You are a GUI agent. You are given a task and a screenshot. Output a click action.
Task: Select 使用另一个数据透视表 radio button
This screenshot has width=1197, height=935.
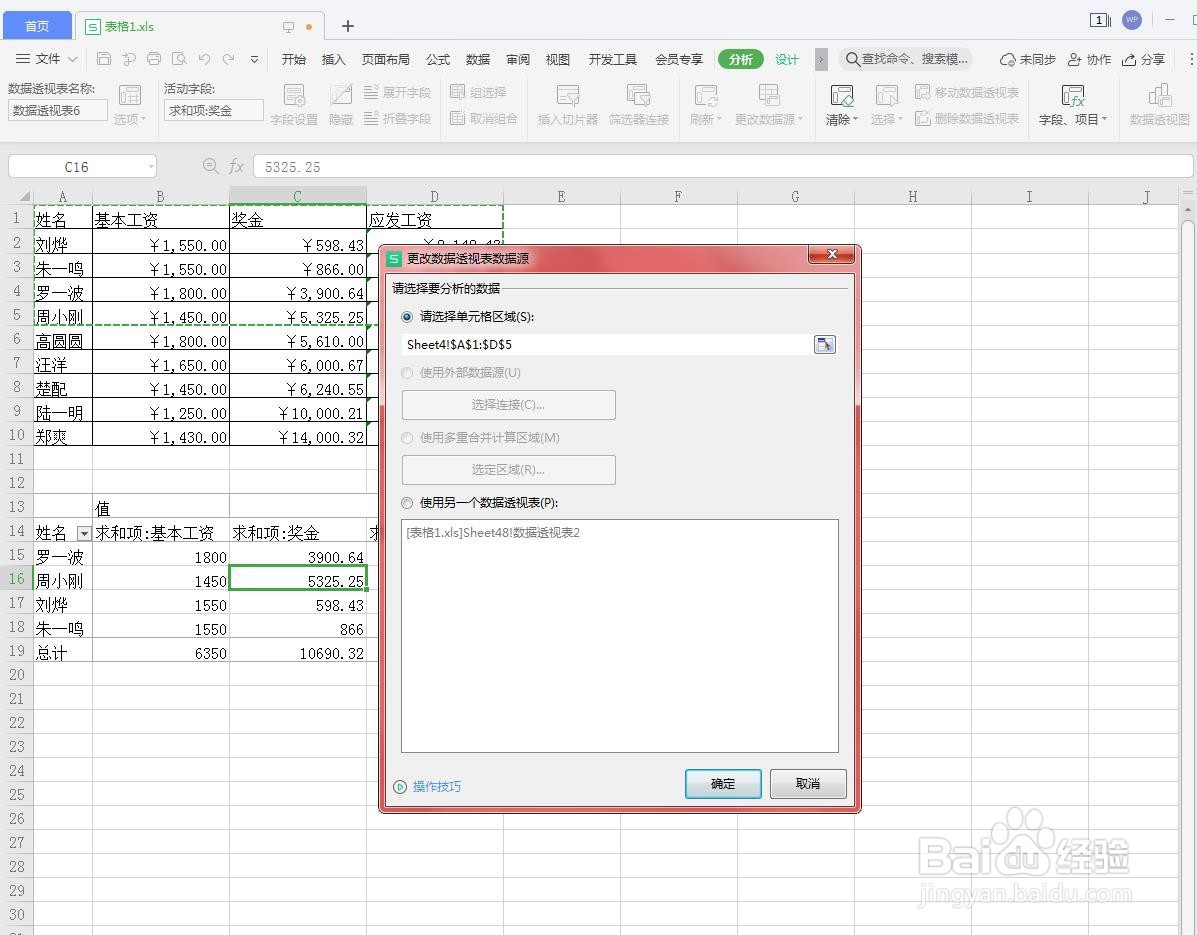pyautogui.click(x=407, y=502)
